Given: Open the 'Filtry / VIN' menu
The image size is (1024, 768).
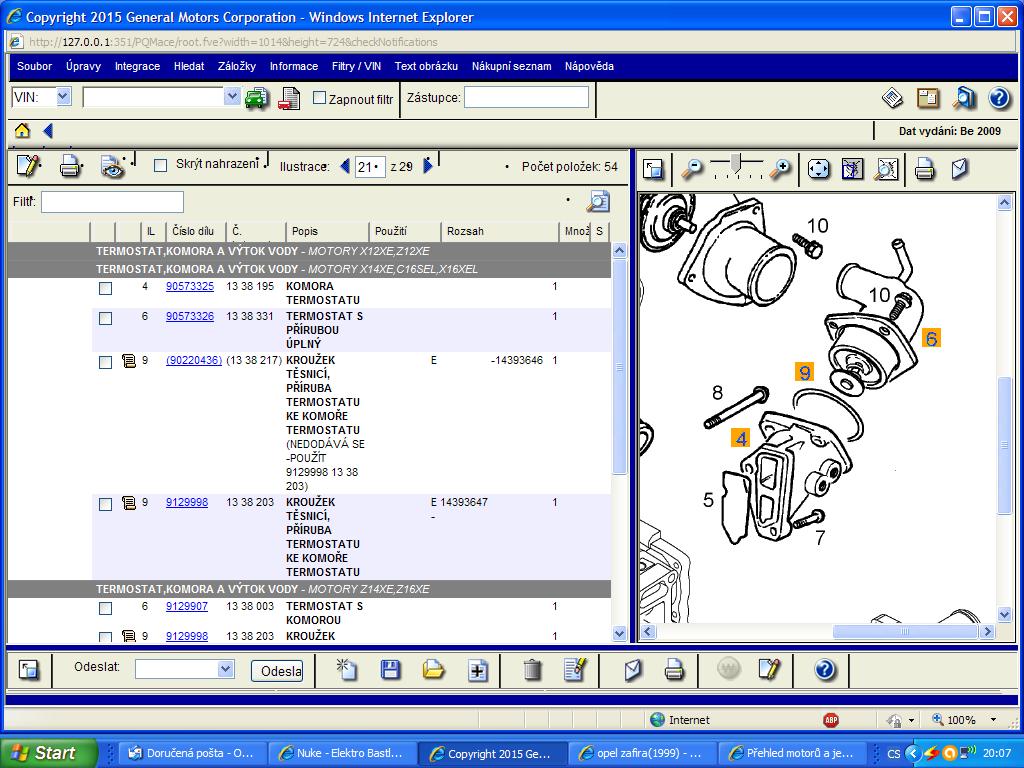Looking at the screenshot, I should [x=356, y=66].
